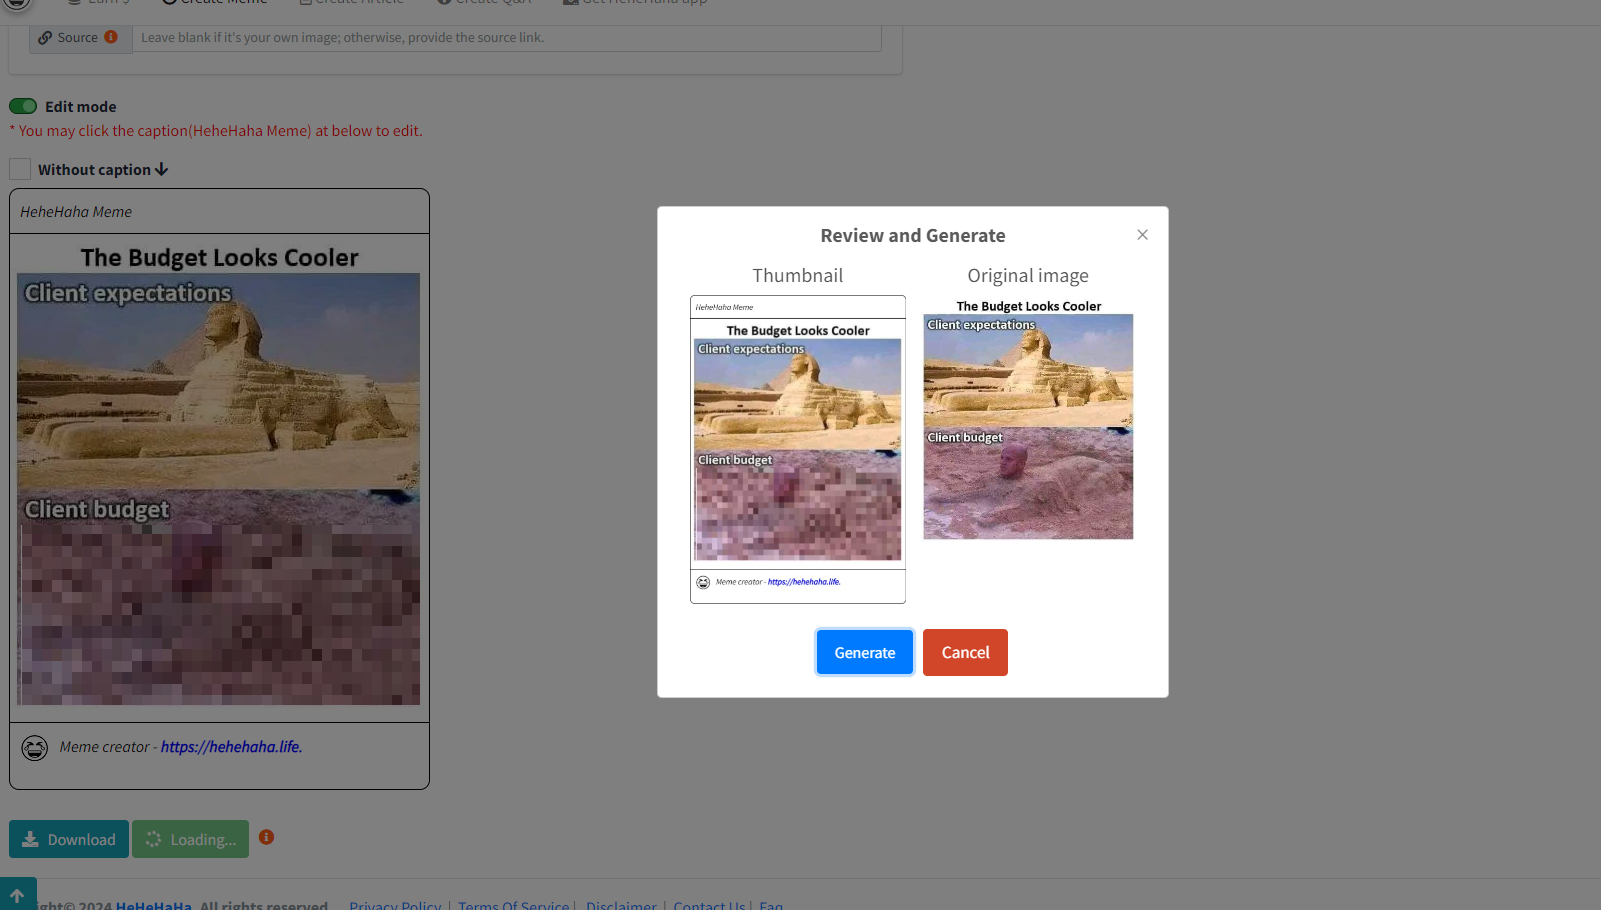
Task: Open the Privacy Policy footer link
Action: (395, 905)
